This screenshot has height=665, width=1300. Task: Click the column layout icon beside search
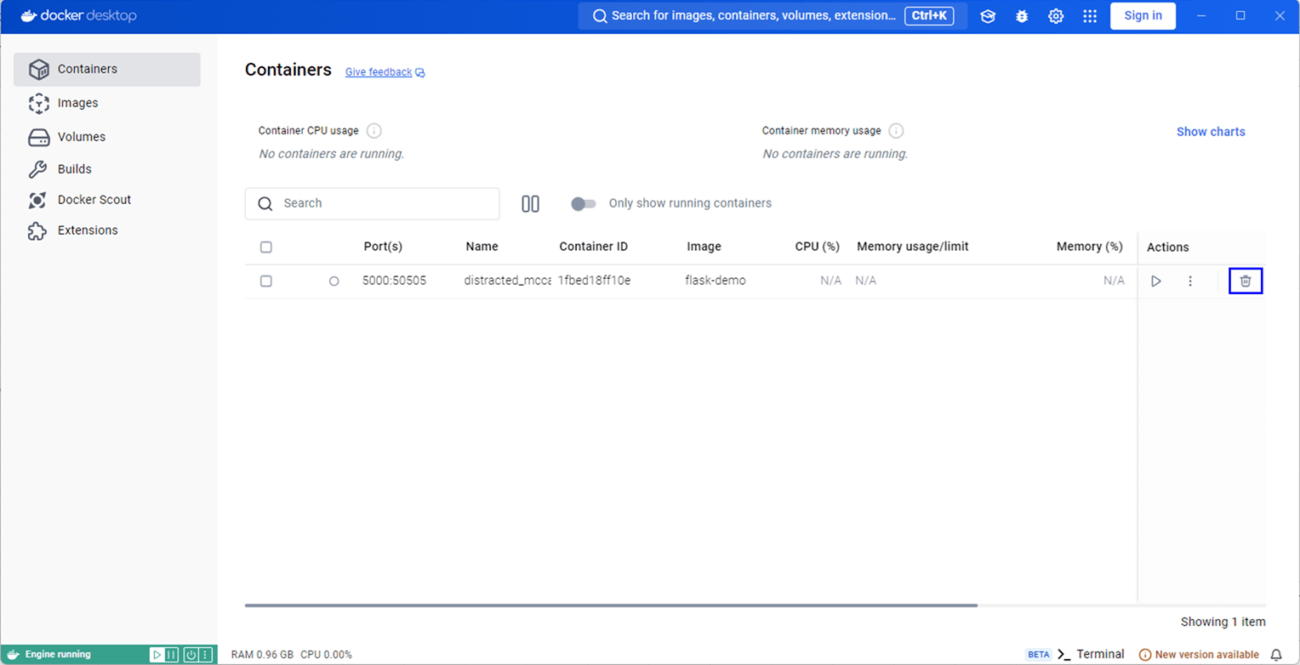point(530,203)
